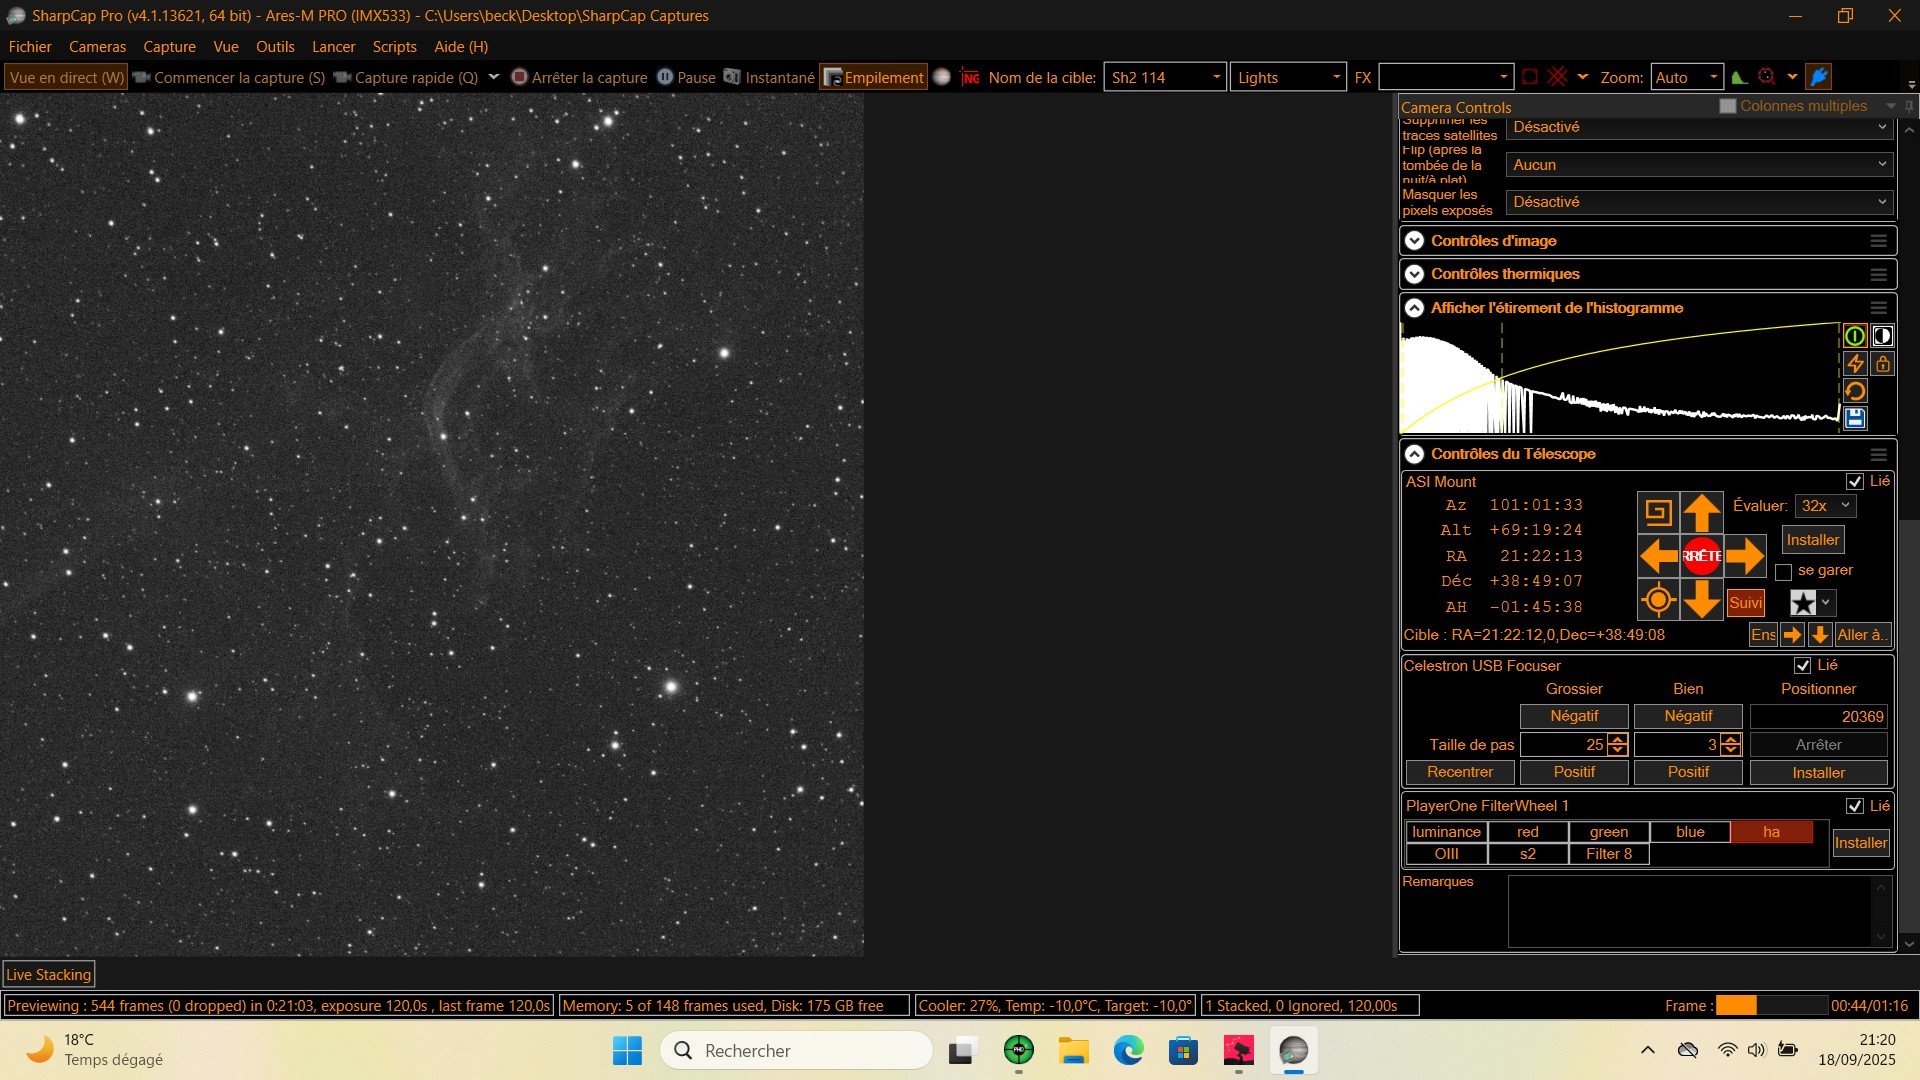Select the OIII filter button
The height and width of the screenshot is (1080, 1920).
pyautogui.click(x=1446, y=854)
